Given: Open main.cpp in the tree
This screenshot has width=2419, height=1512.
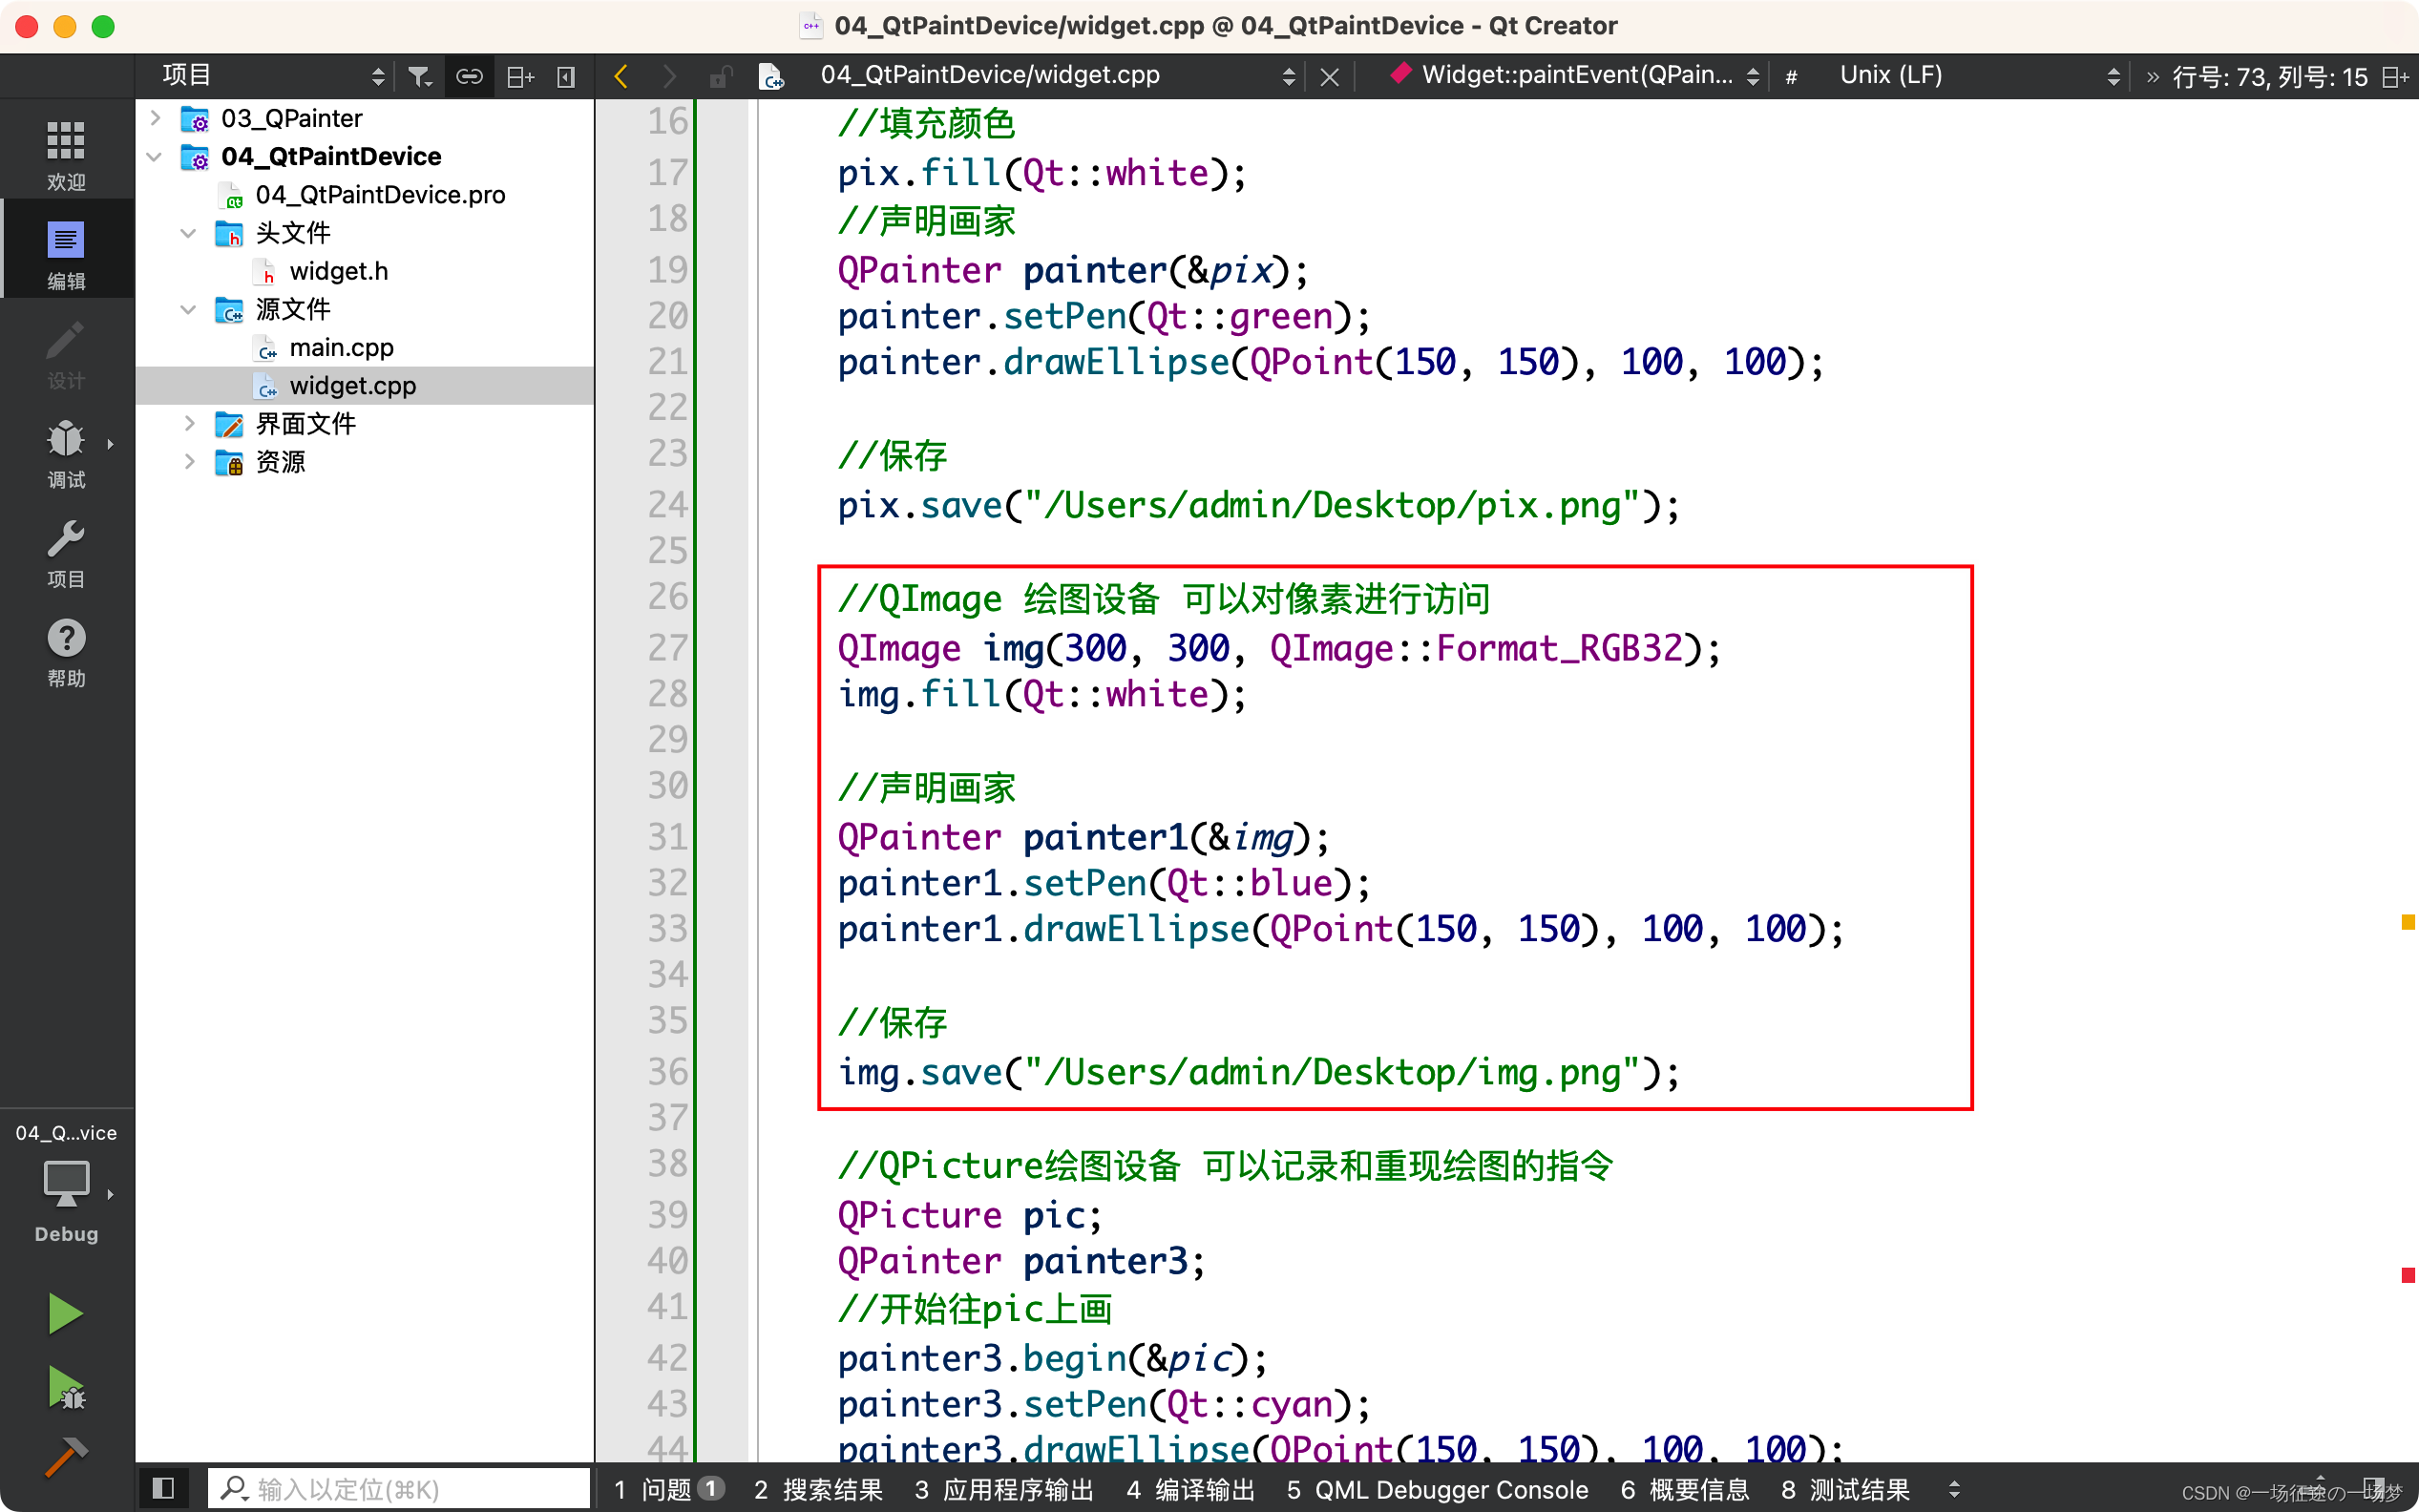Looking at the screenshot, I should tap(340, 348).
